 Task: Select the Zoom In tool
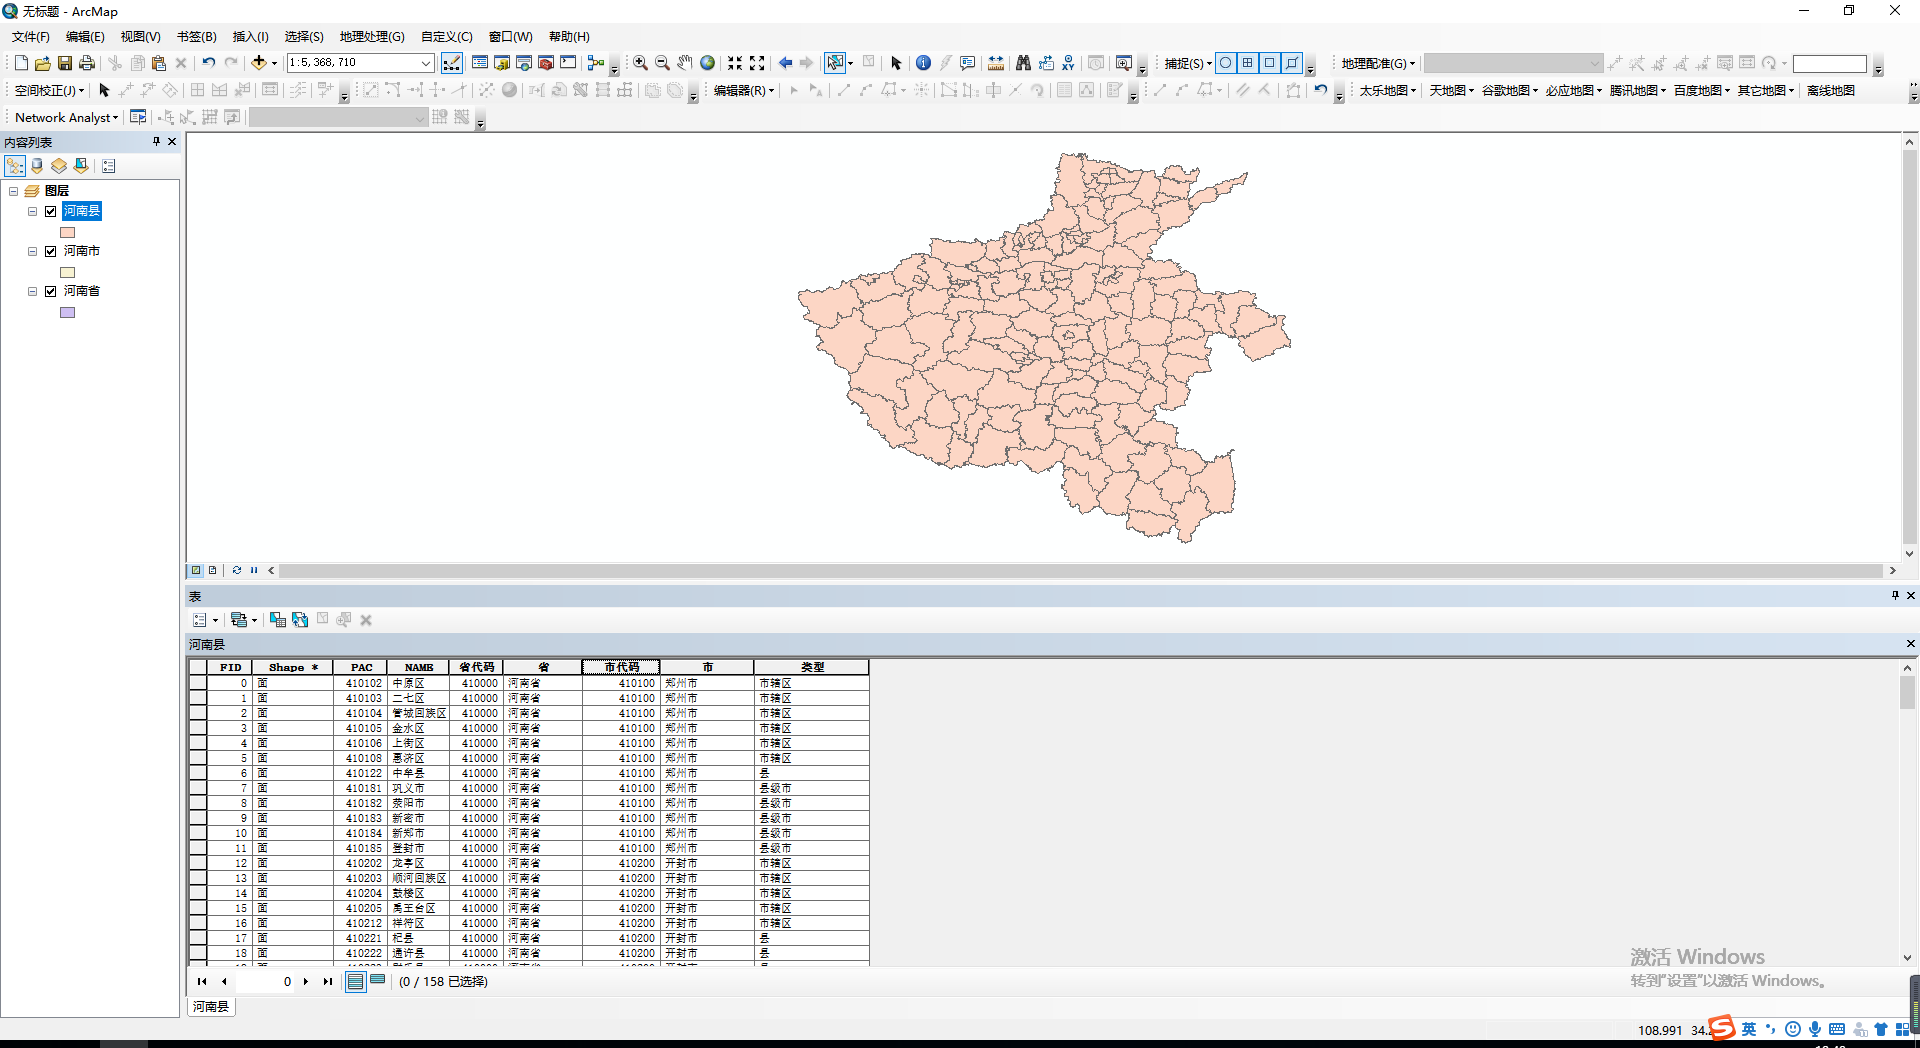[640, 63]
